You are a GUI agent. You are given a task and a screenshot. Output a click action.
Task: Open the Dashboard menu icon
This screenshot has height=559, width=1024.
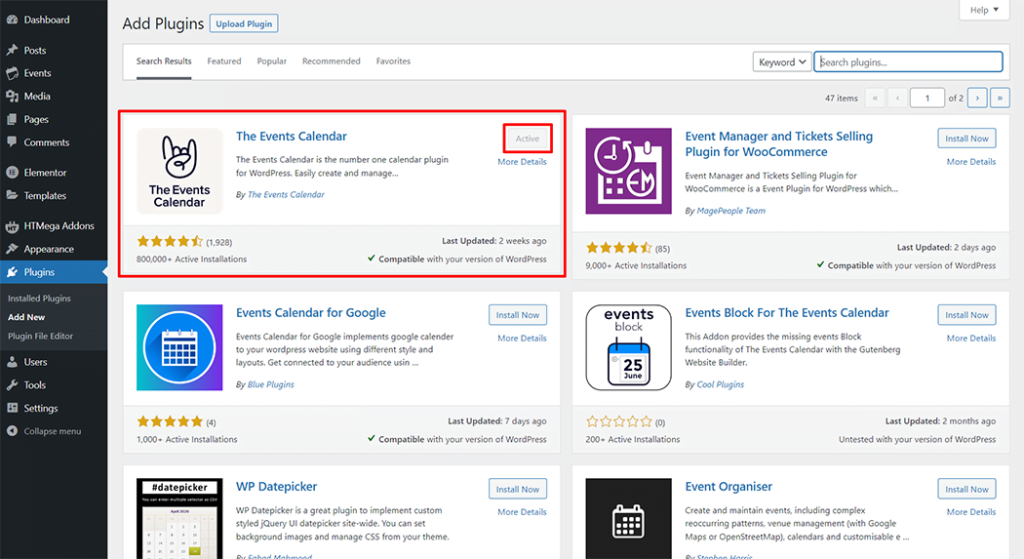12,20
